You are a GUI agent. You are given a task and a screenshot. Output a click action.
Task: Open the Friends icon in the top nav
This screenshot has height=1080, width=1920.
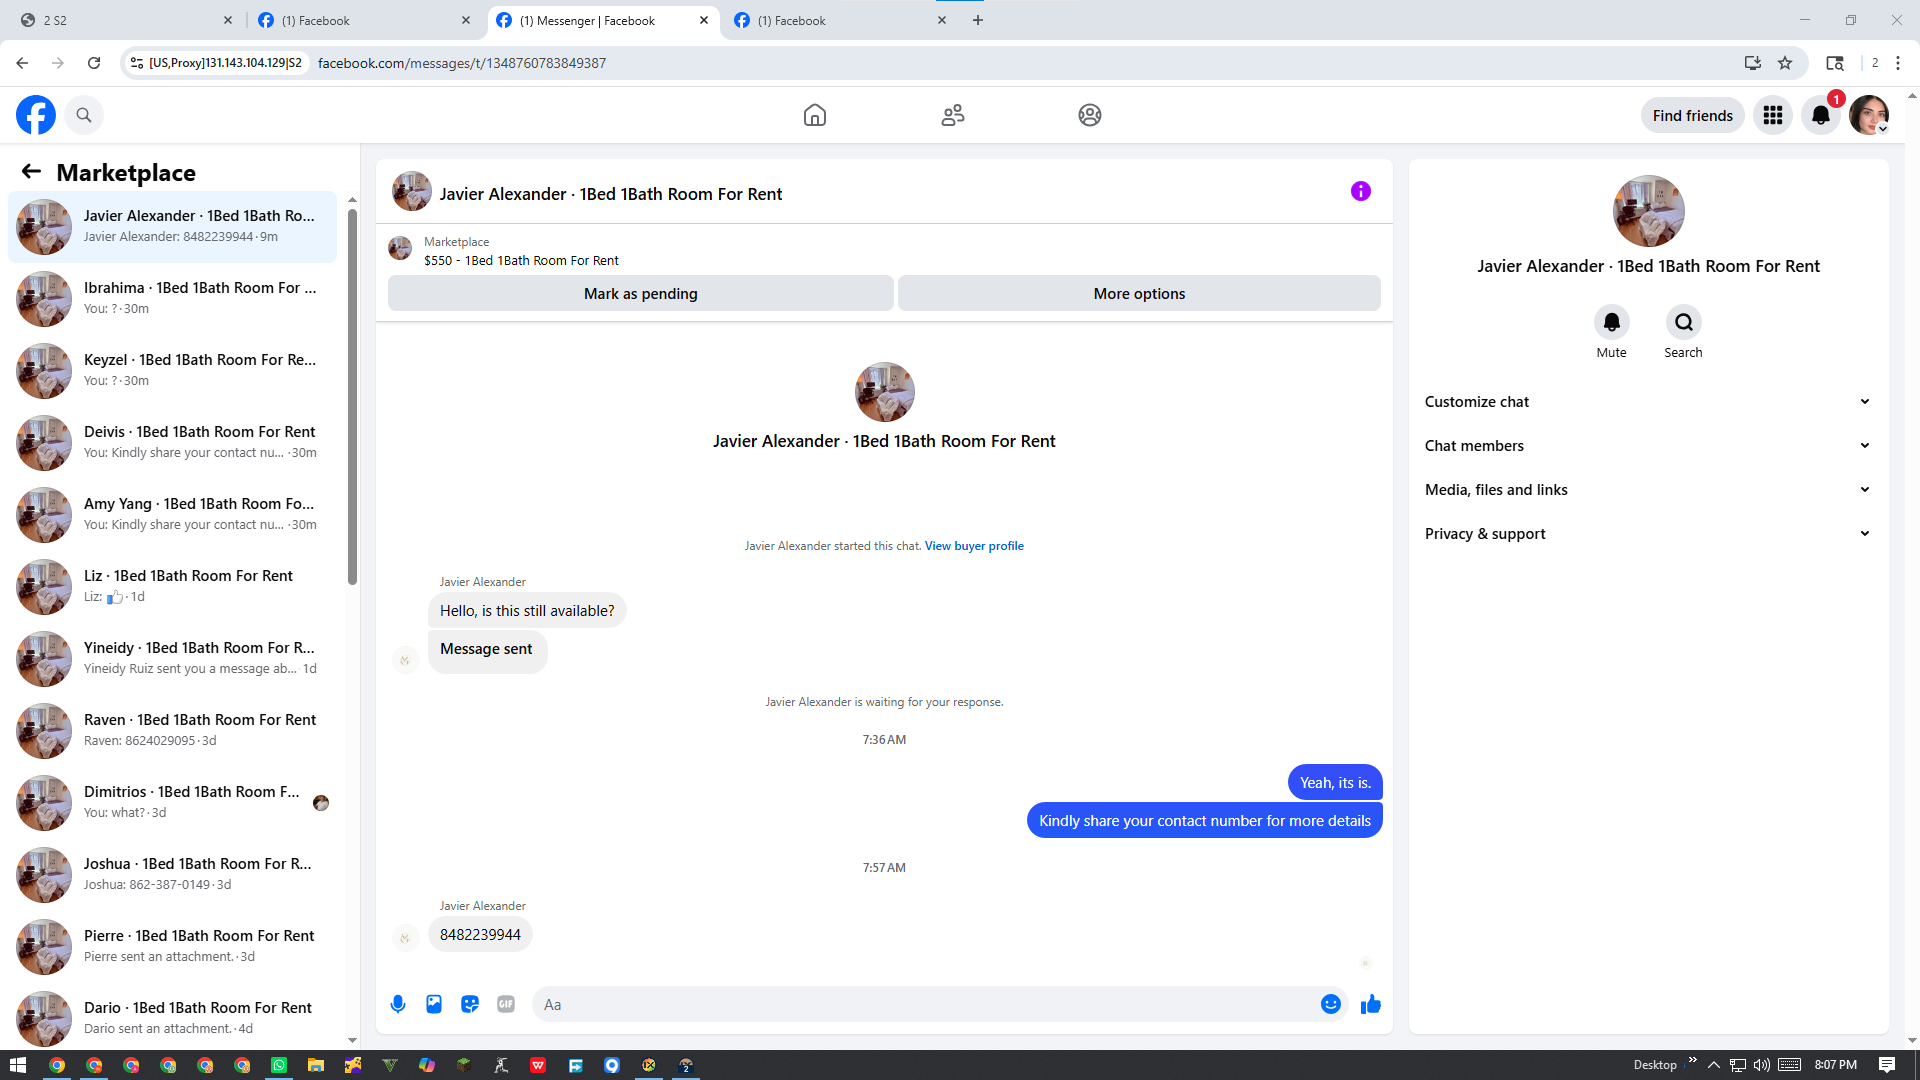[953, 115]
